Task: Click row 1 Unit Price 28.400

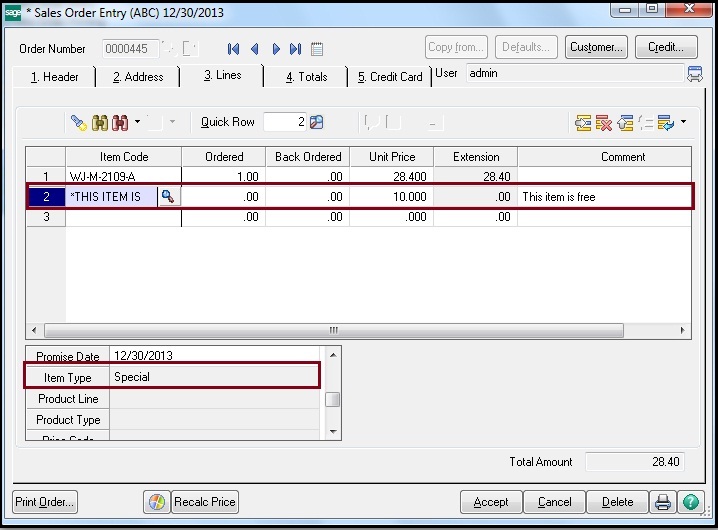Action: point(392,176)
